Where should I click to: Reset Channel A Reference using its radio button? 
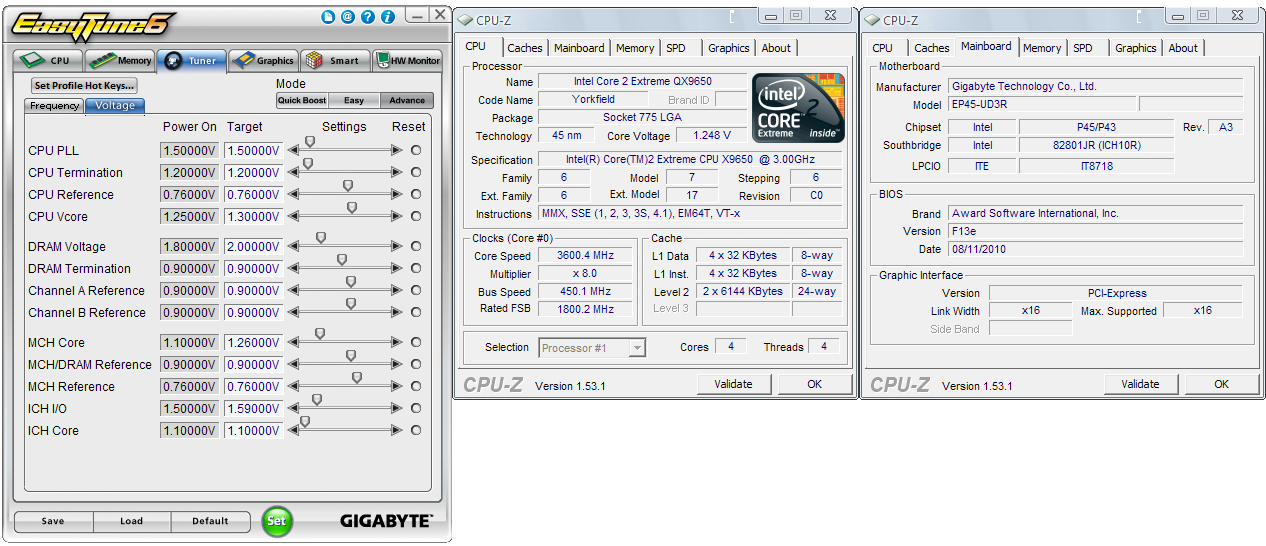(x=416, y=290)
